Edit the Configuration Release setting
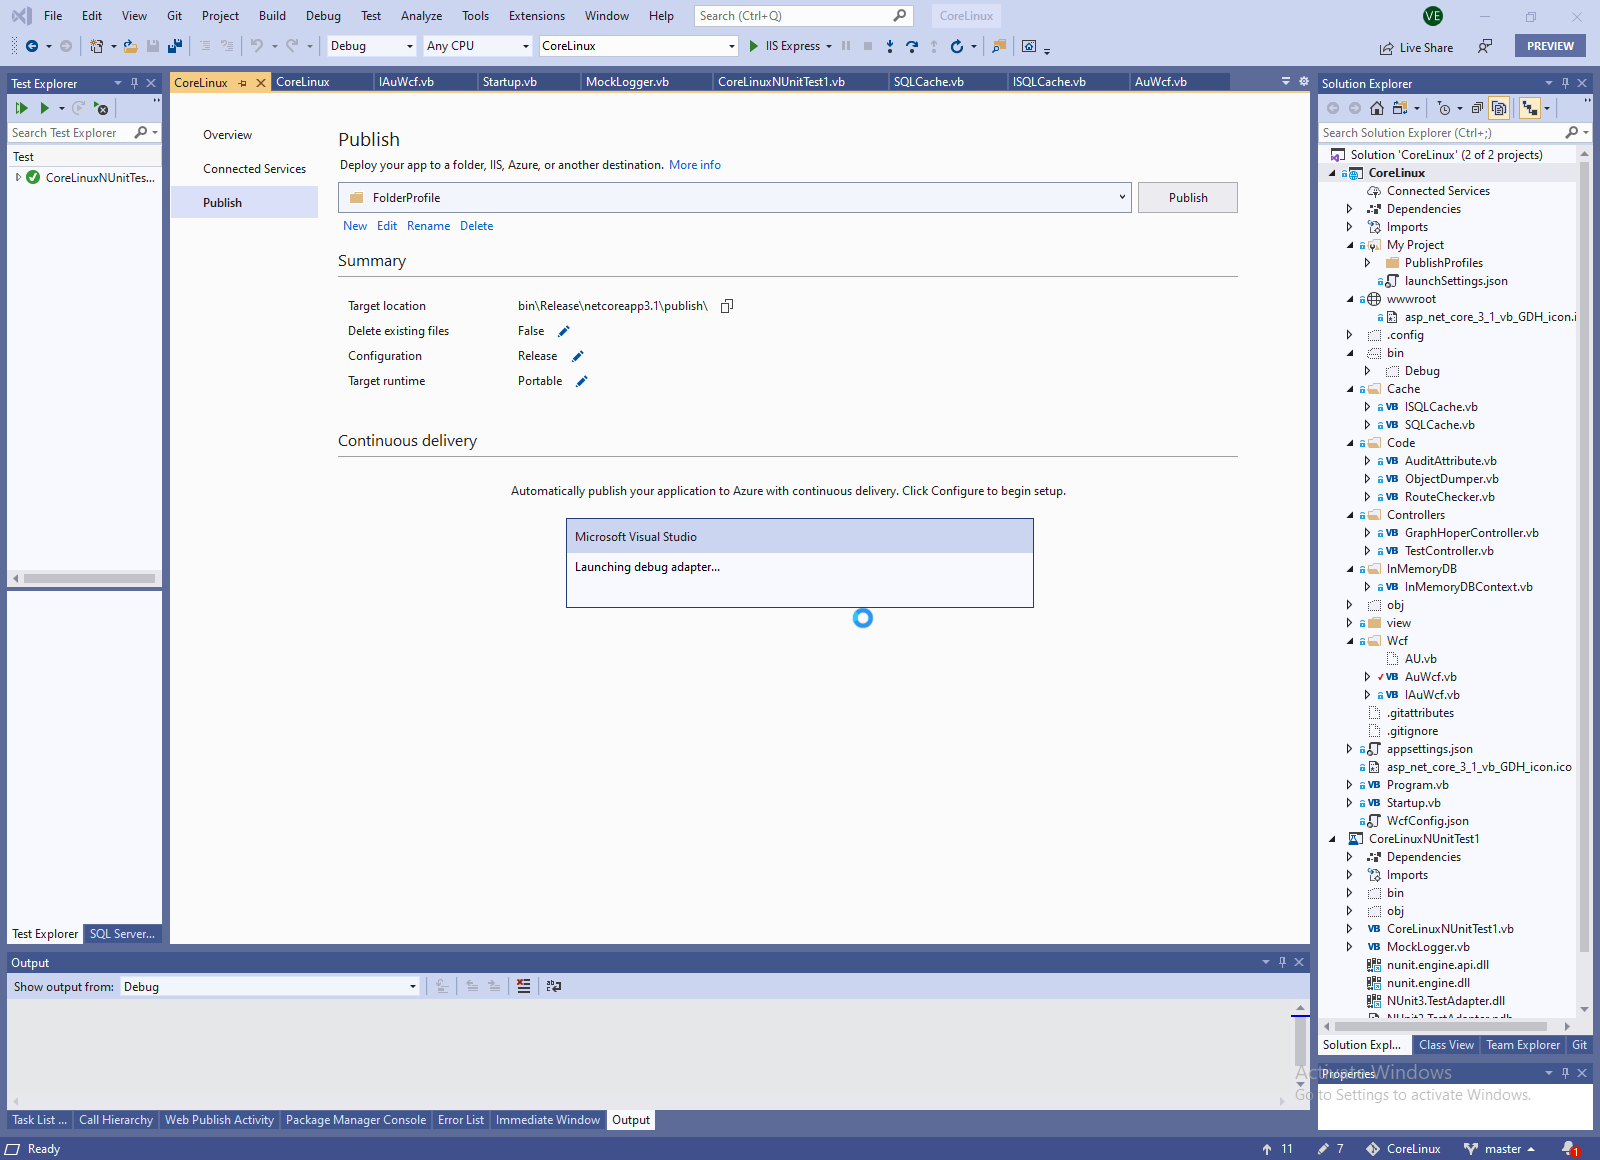The width and height of the screenshot is (1600, 1160). point(577,356)
